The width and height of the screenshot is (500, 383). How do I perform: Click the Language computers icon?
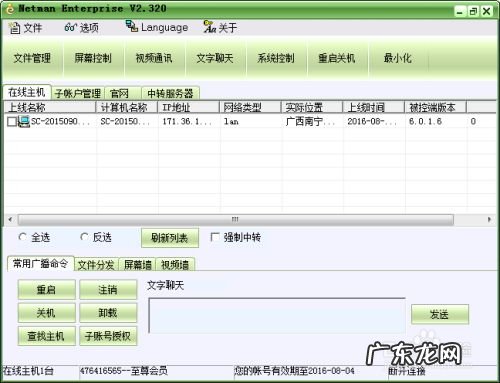[x=132, y=26]
